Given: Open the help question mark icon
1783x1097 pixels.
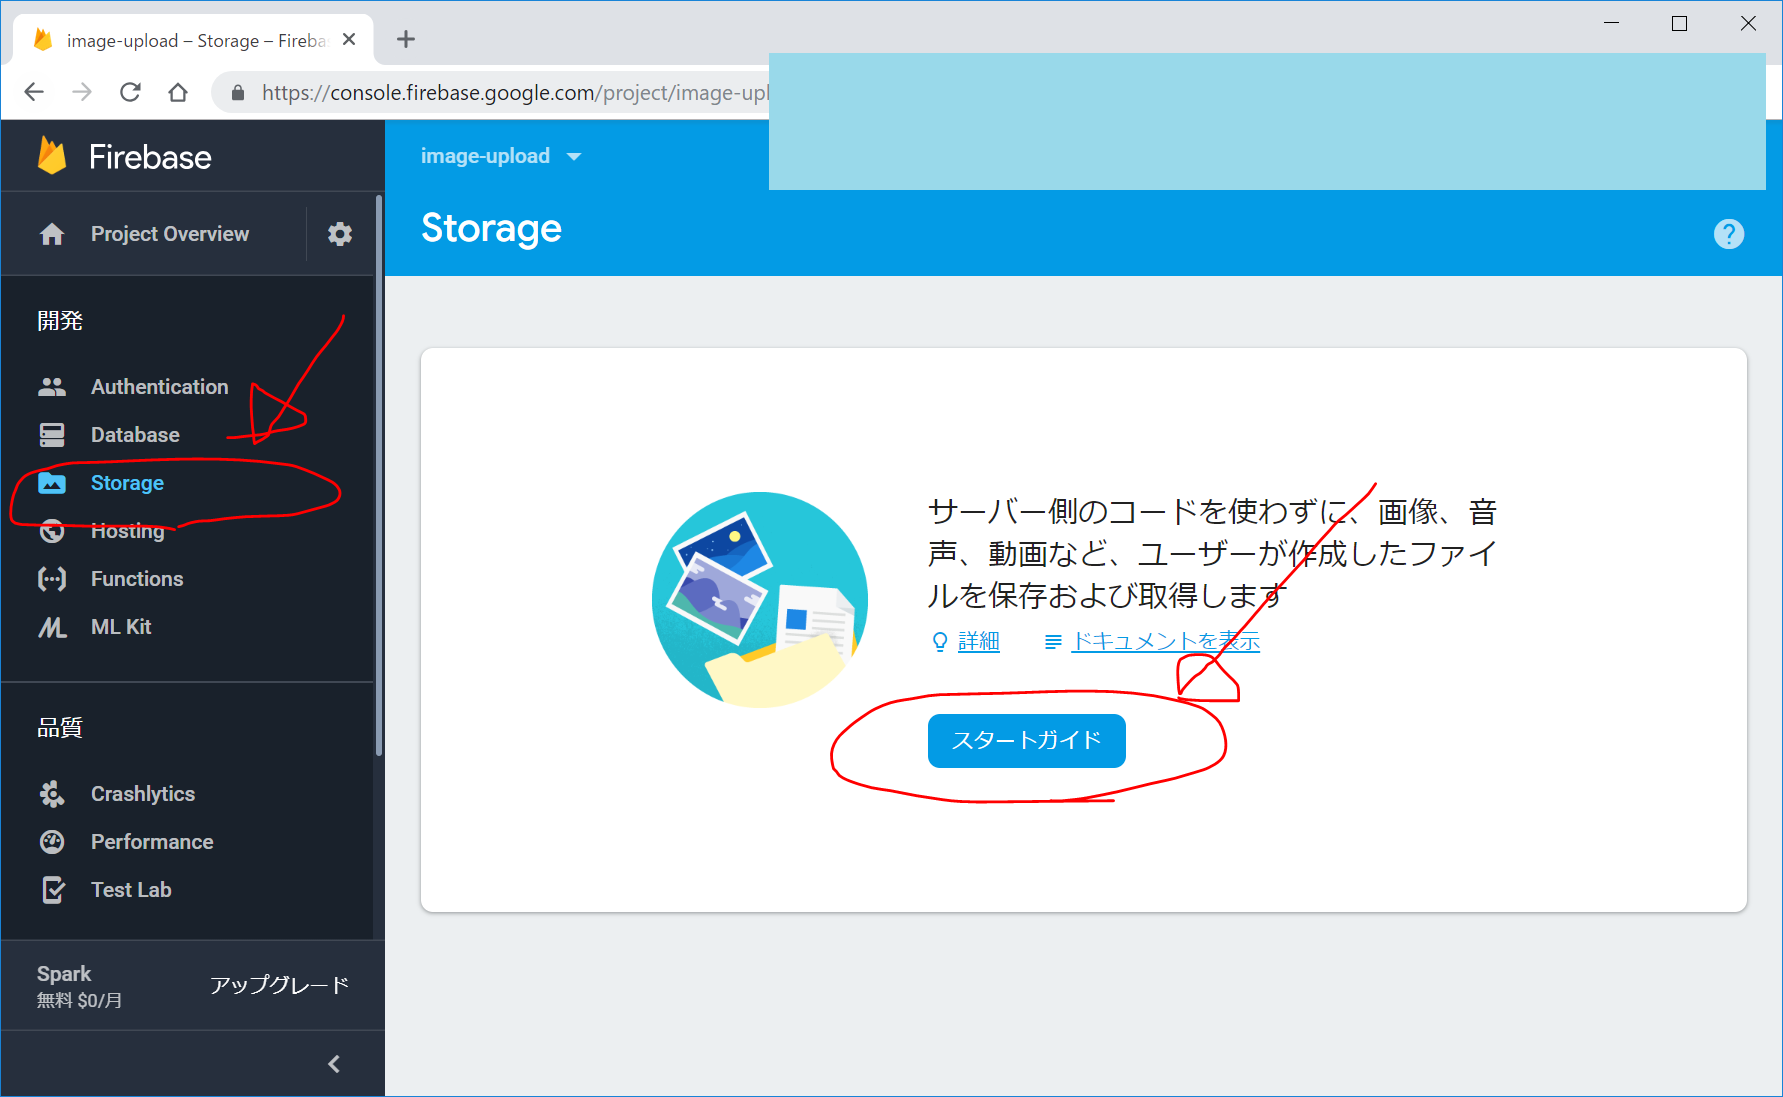Looking at the screenshot, I should [1728, 234].
